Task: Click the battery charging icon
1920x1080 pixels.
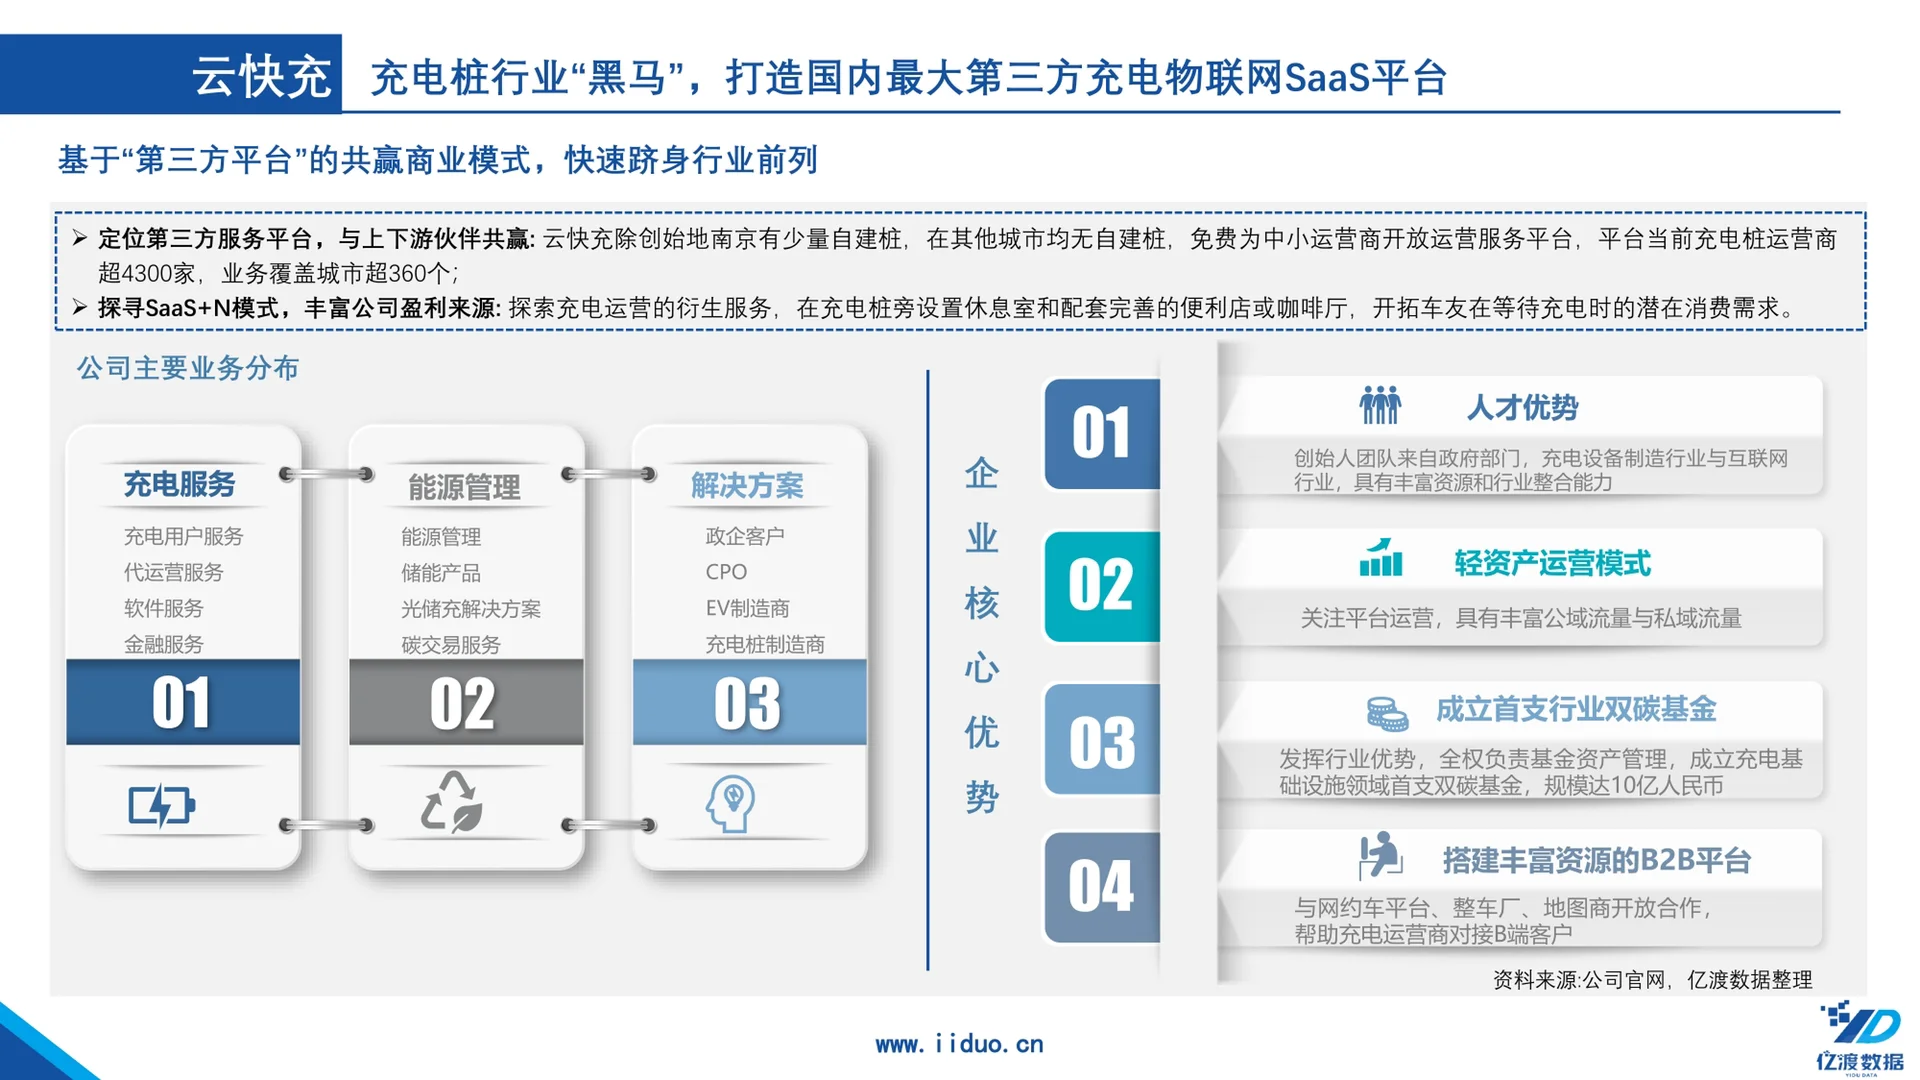Action: pos(161,805)
